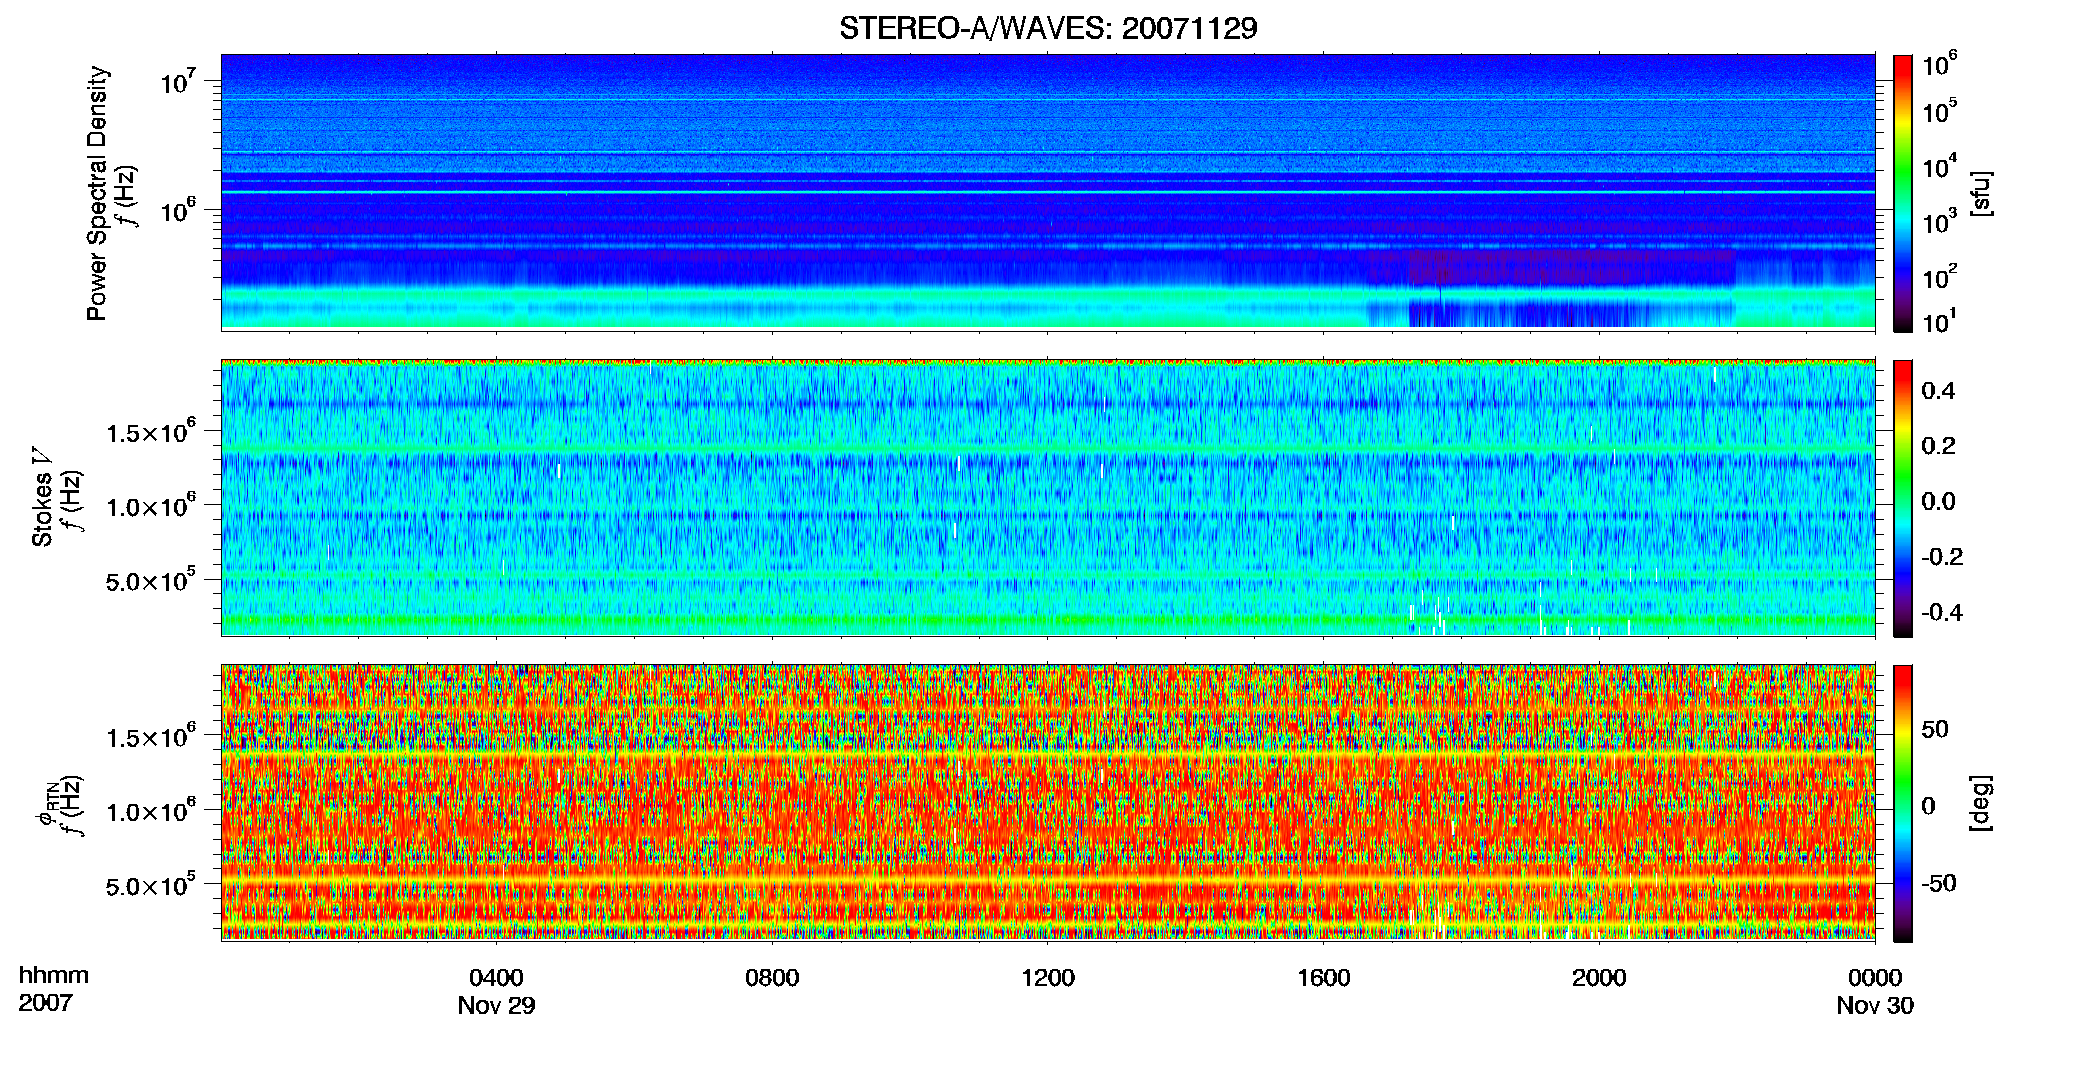
Task: Click the plot title STEREO-A/WAVES: 20071129
Action: coord(1048,28)
